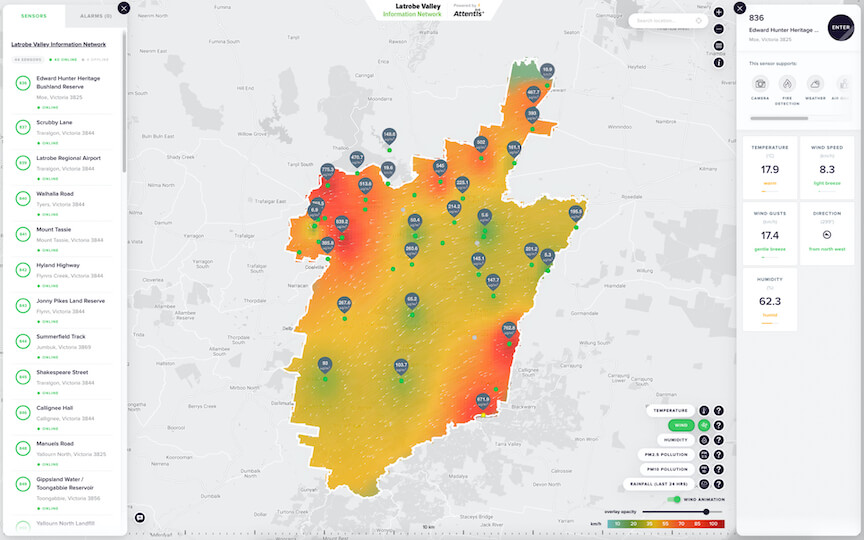Viewport: 864px width, 540px height.
Task: Click the PM2.5 pollution overlay icon
Action: tap(704, 455)
